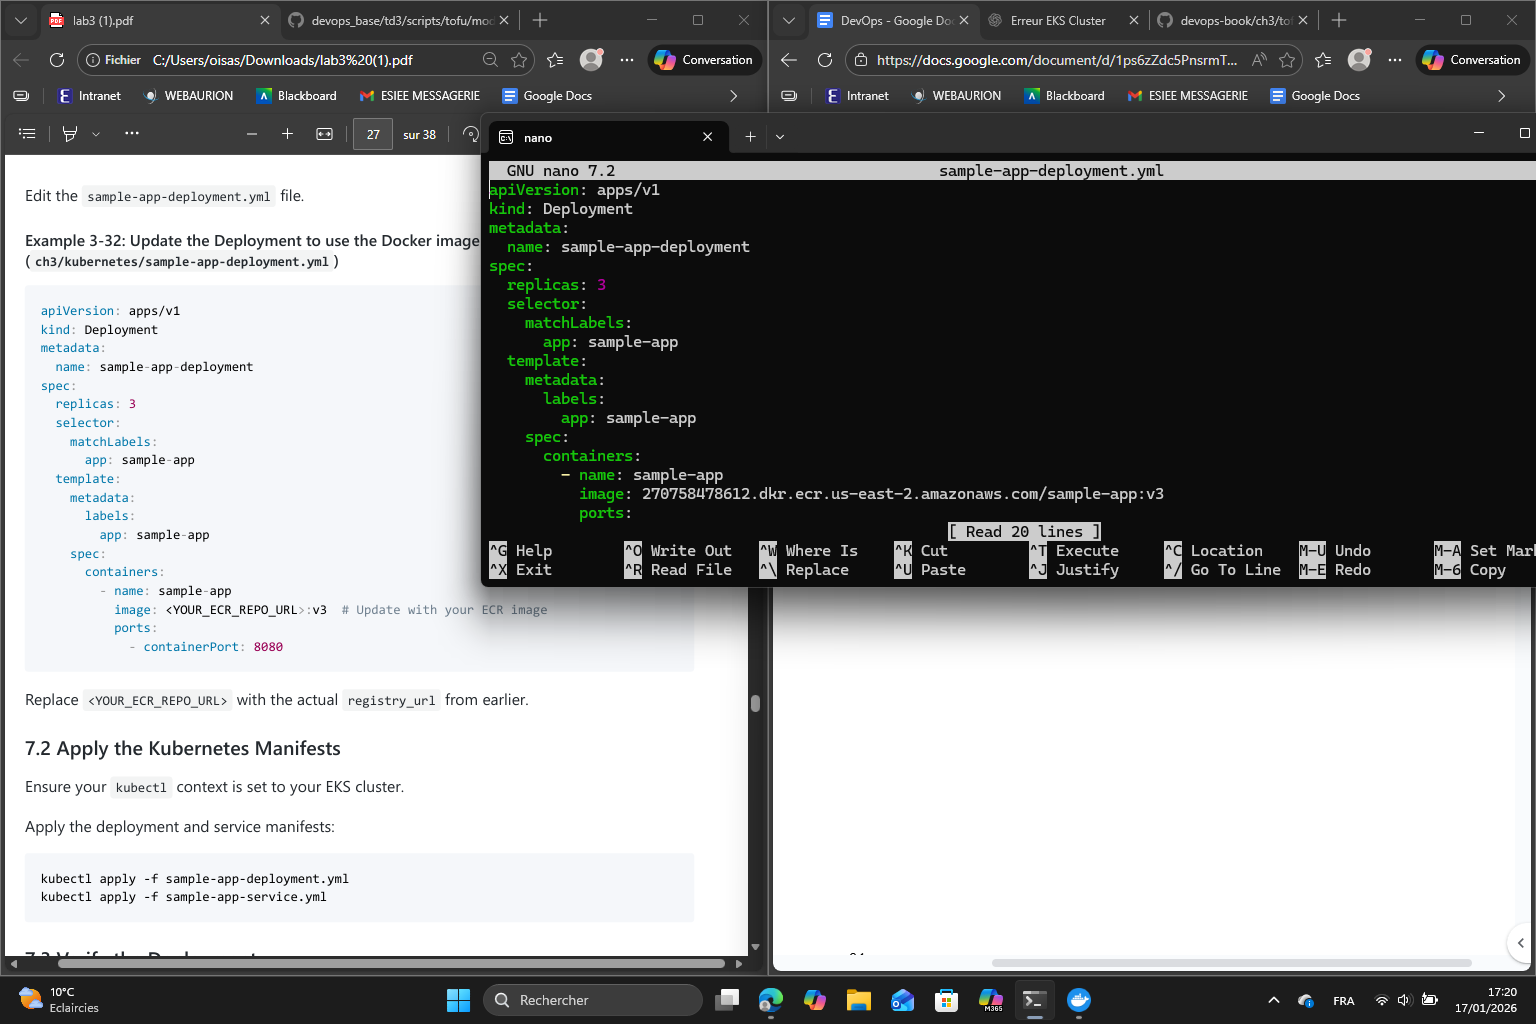Select the highlighter annotation tool
The width and height of the screenshot is (1536, 1024).
(70, 133)
